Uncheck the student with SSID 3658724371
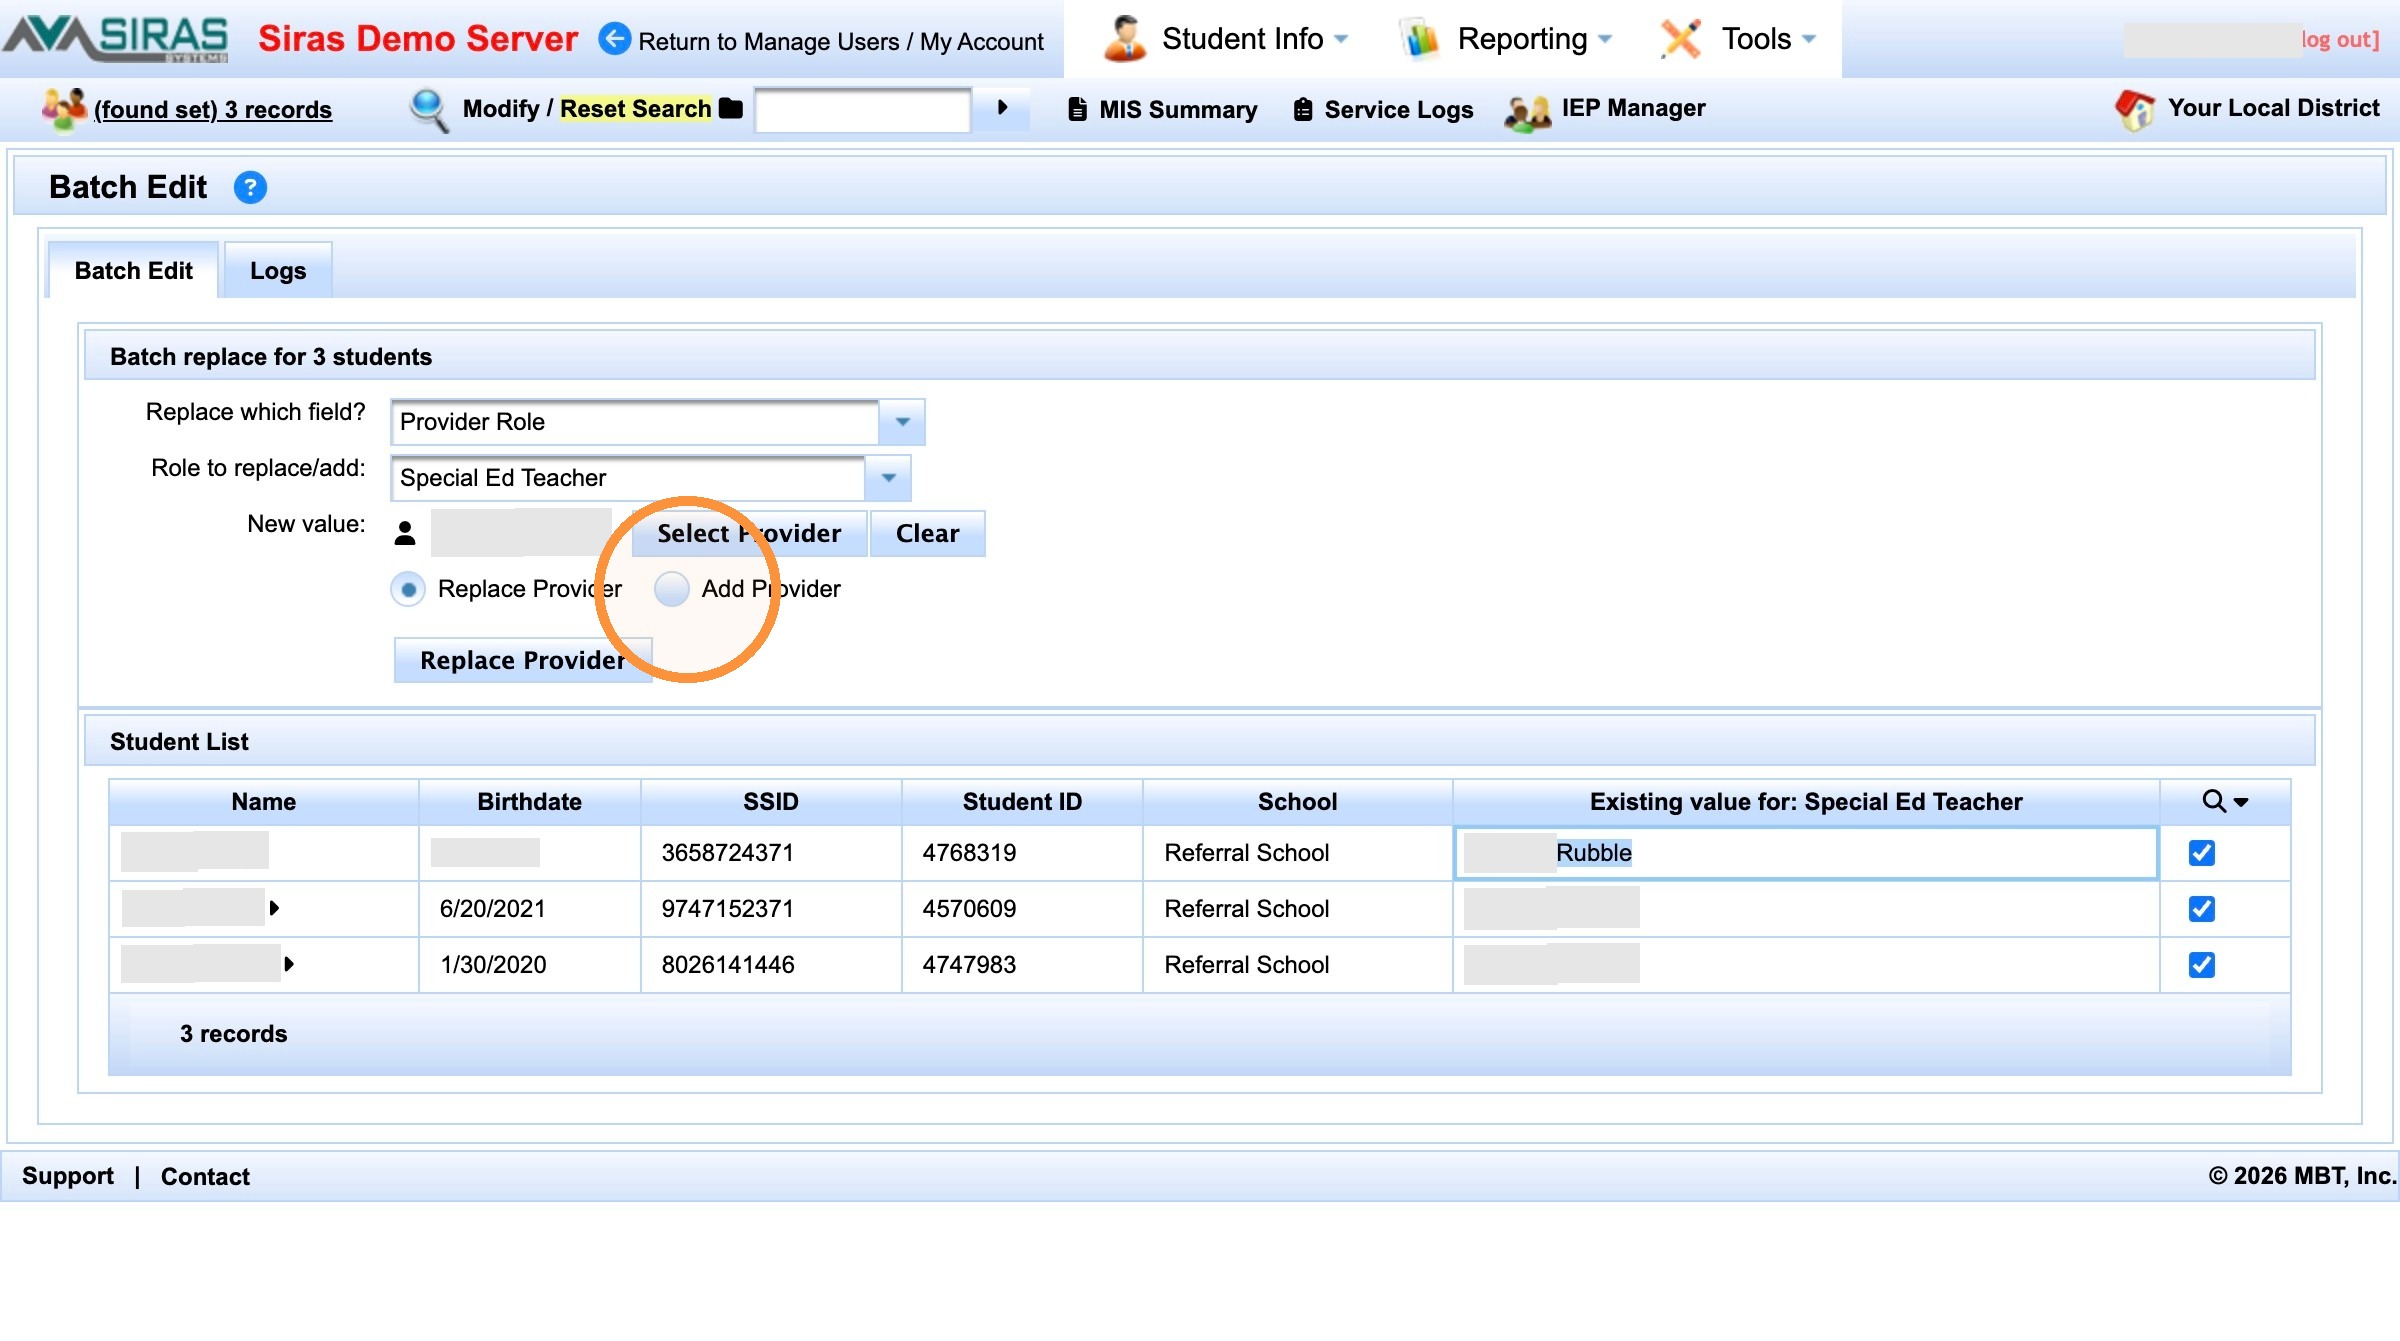 click(x=2201, y=853)
